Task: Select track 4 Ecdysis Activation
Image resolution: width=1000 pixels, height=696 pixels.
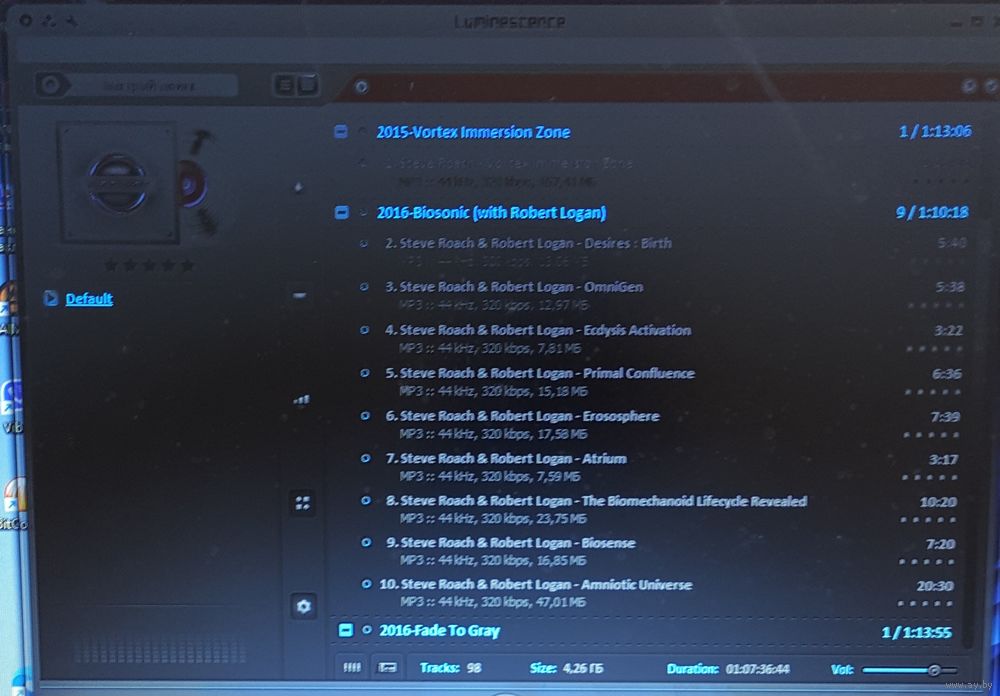Action: 538,330
